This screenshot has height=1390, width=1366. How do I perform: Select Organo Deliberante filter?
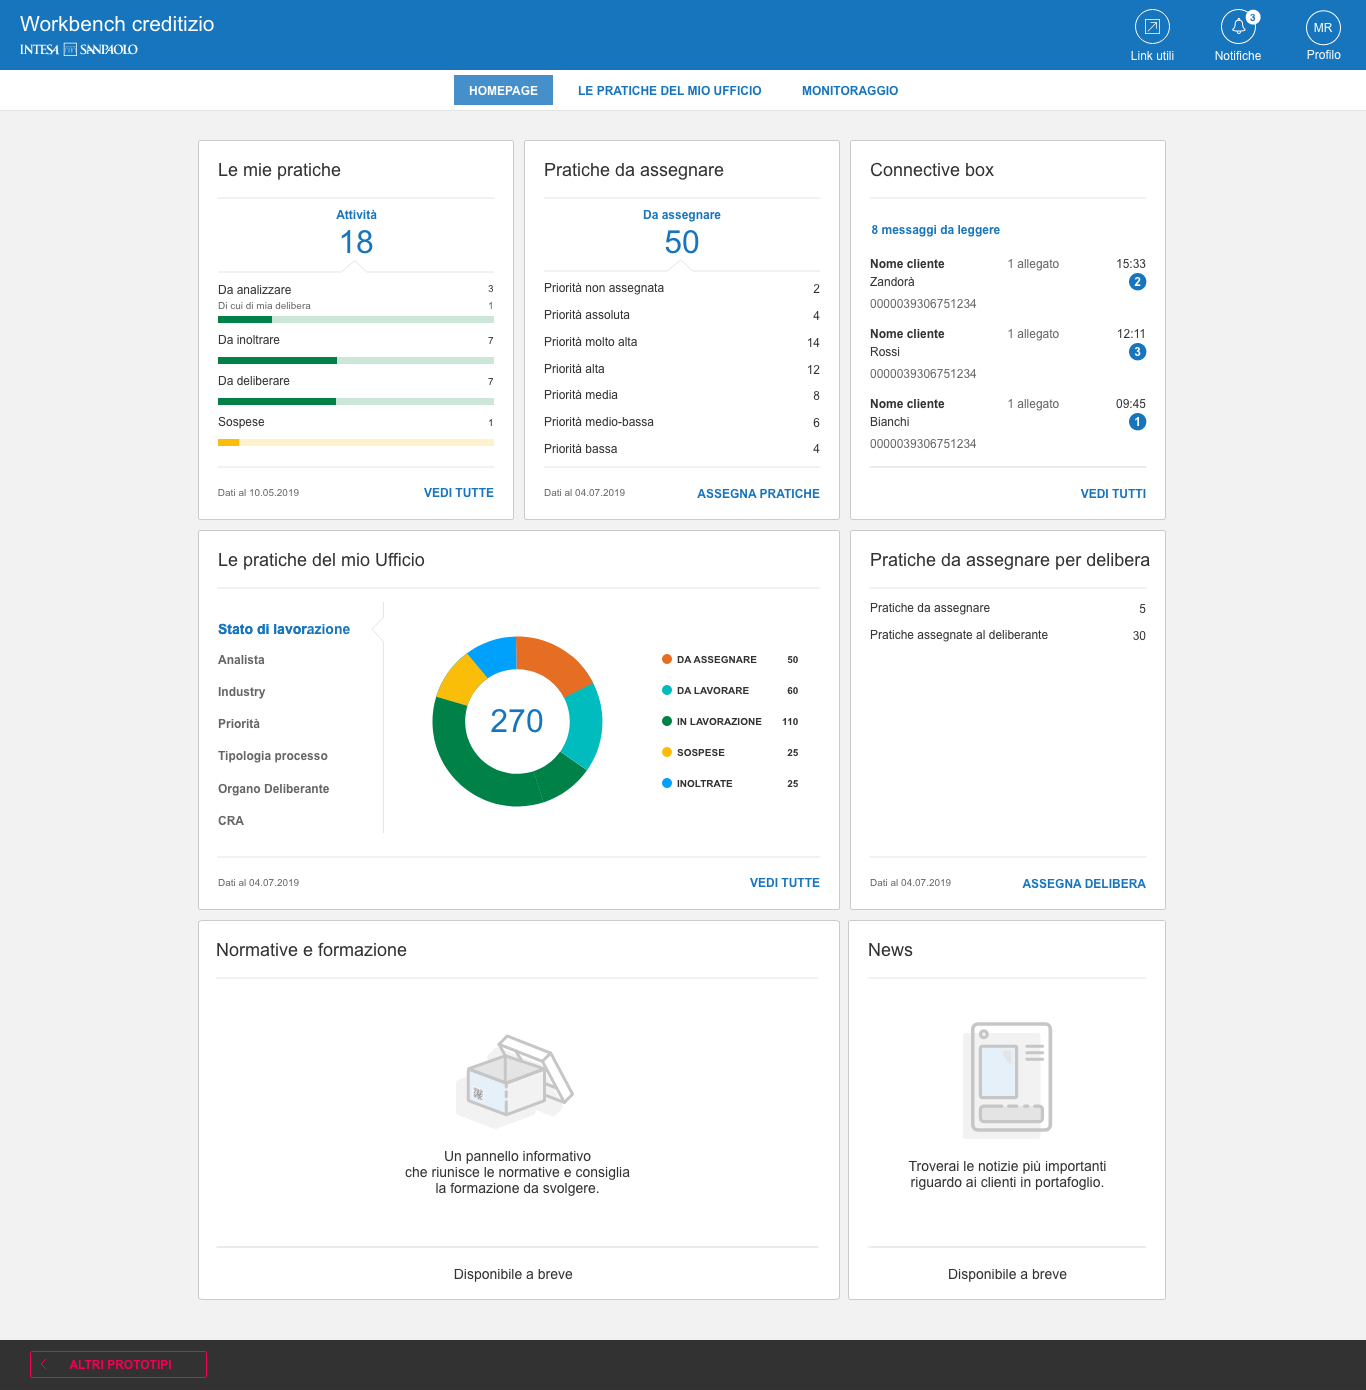274,789
